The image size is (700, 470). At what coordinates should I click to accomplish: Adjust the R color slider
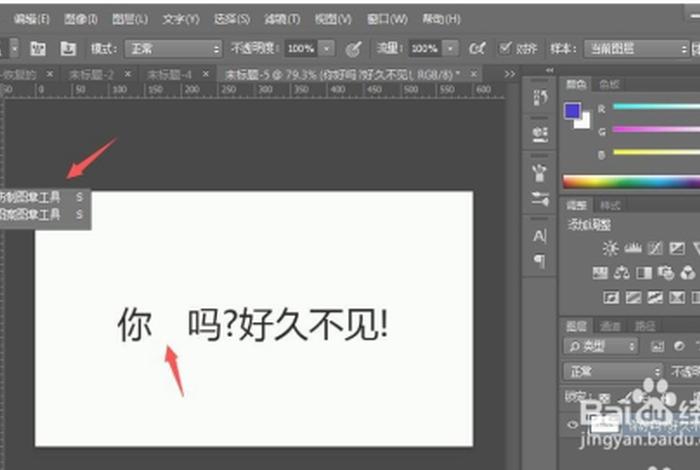[x=656, y=106]
